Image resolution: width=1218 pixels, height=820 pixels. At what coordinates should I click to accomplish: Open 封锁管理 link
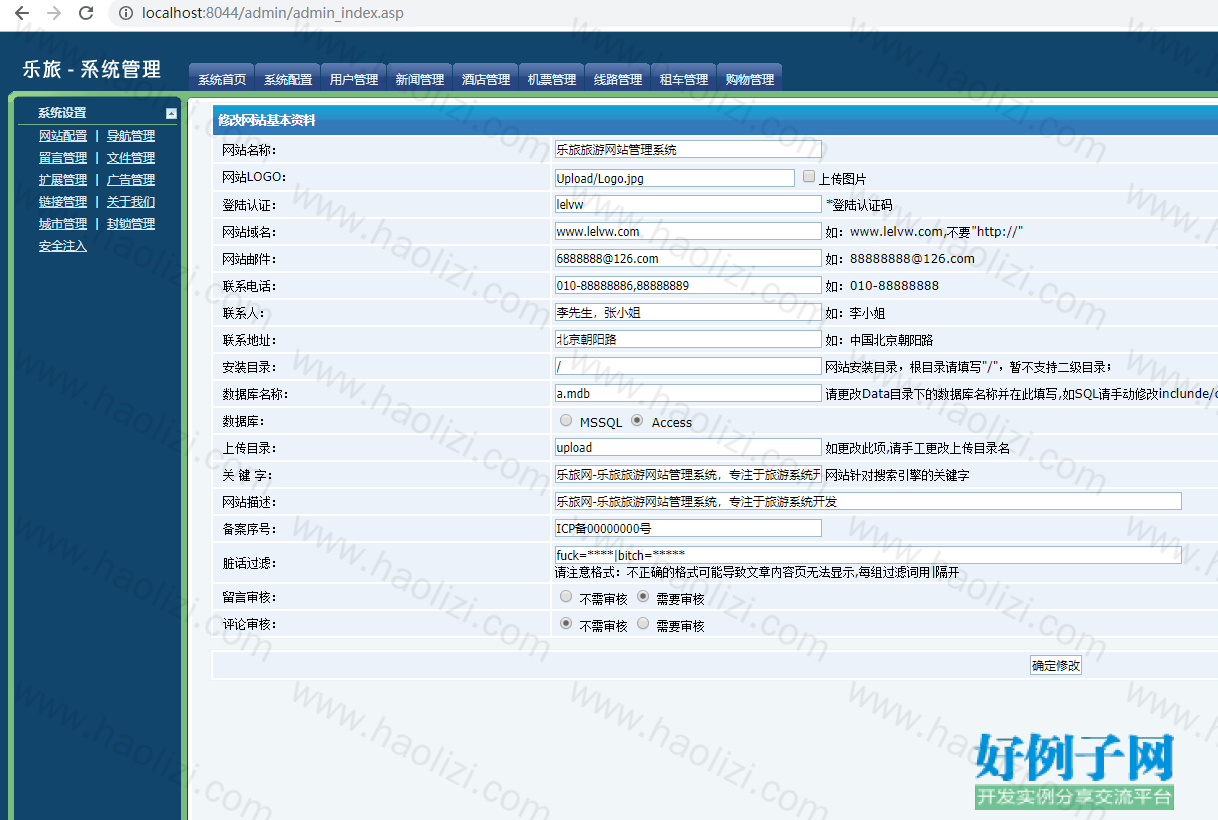(x=131, y=224)
